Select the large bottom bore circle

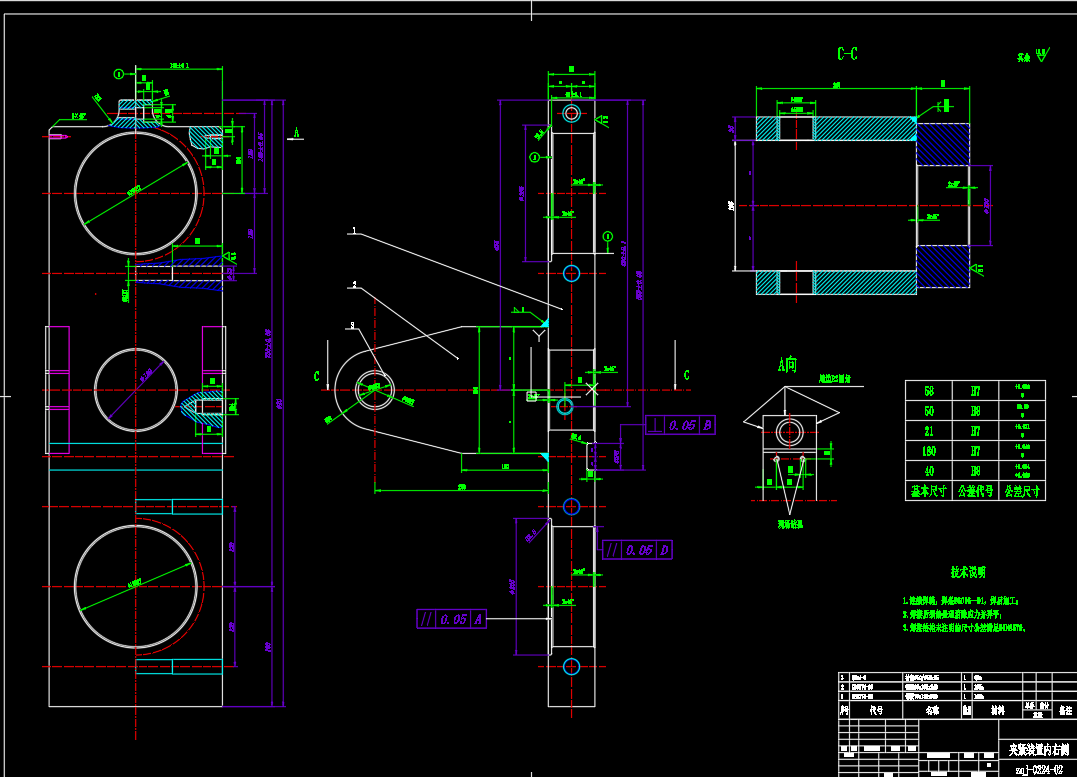tap(136, 586)
